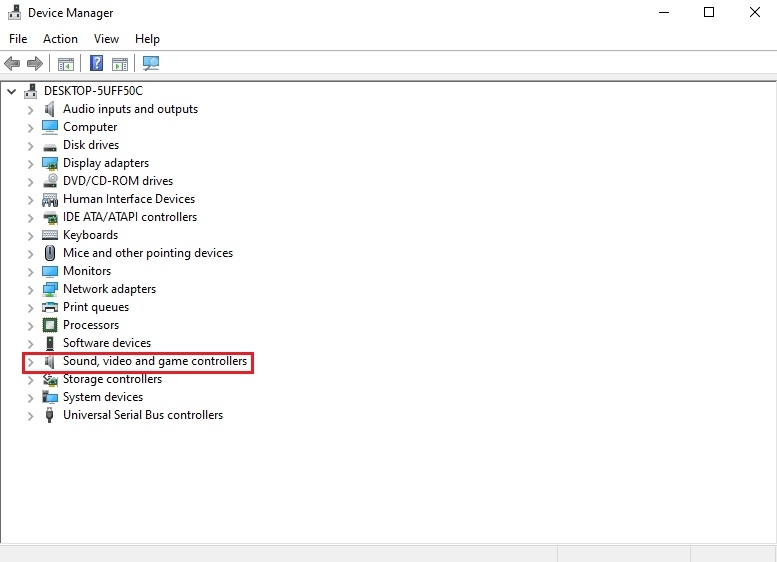Open the Help menu
The width and height of the screenshot is (777, 562).
(x=147, y=39)
